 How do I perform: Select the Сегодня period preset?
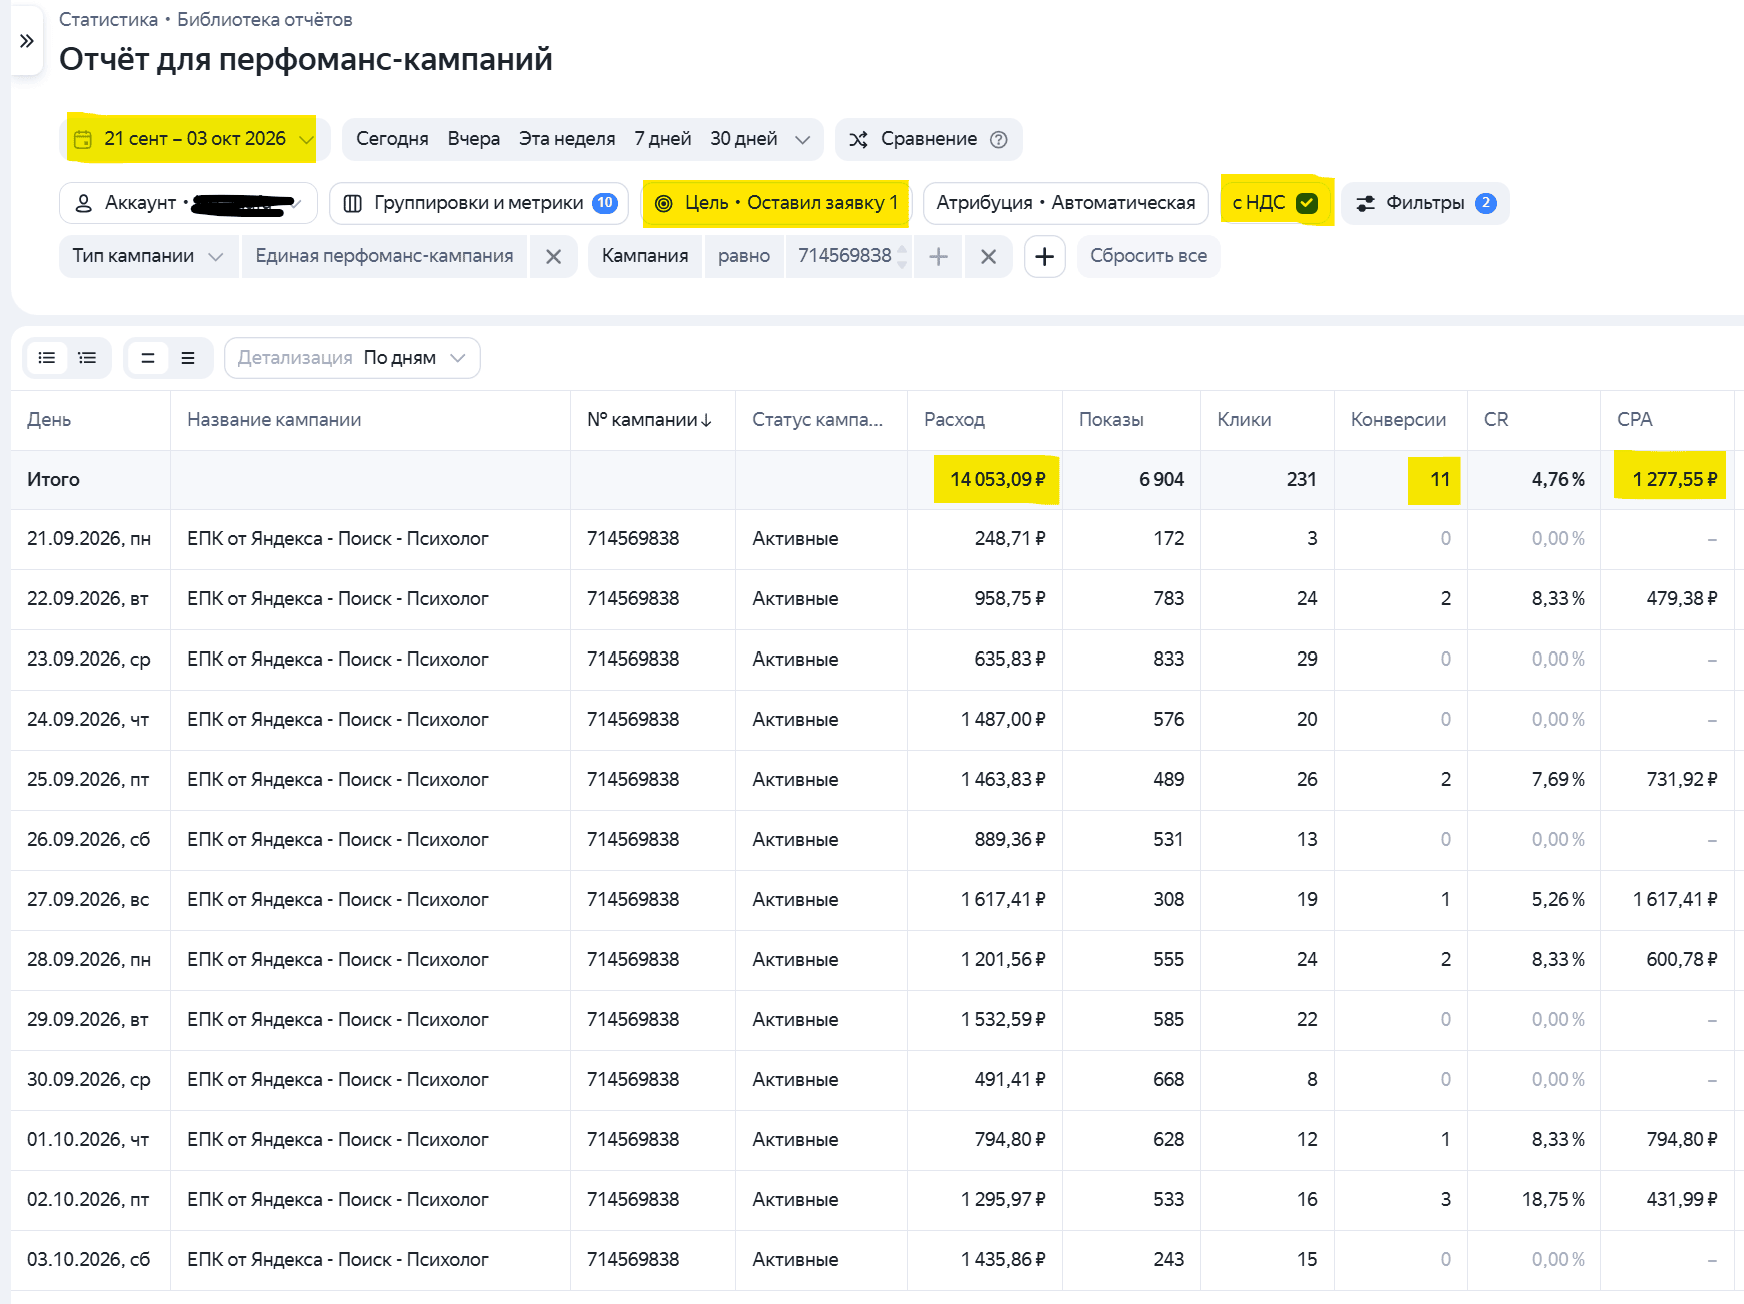click(392, 139)
